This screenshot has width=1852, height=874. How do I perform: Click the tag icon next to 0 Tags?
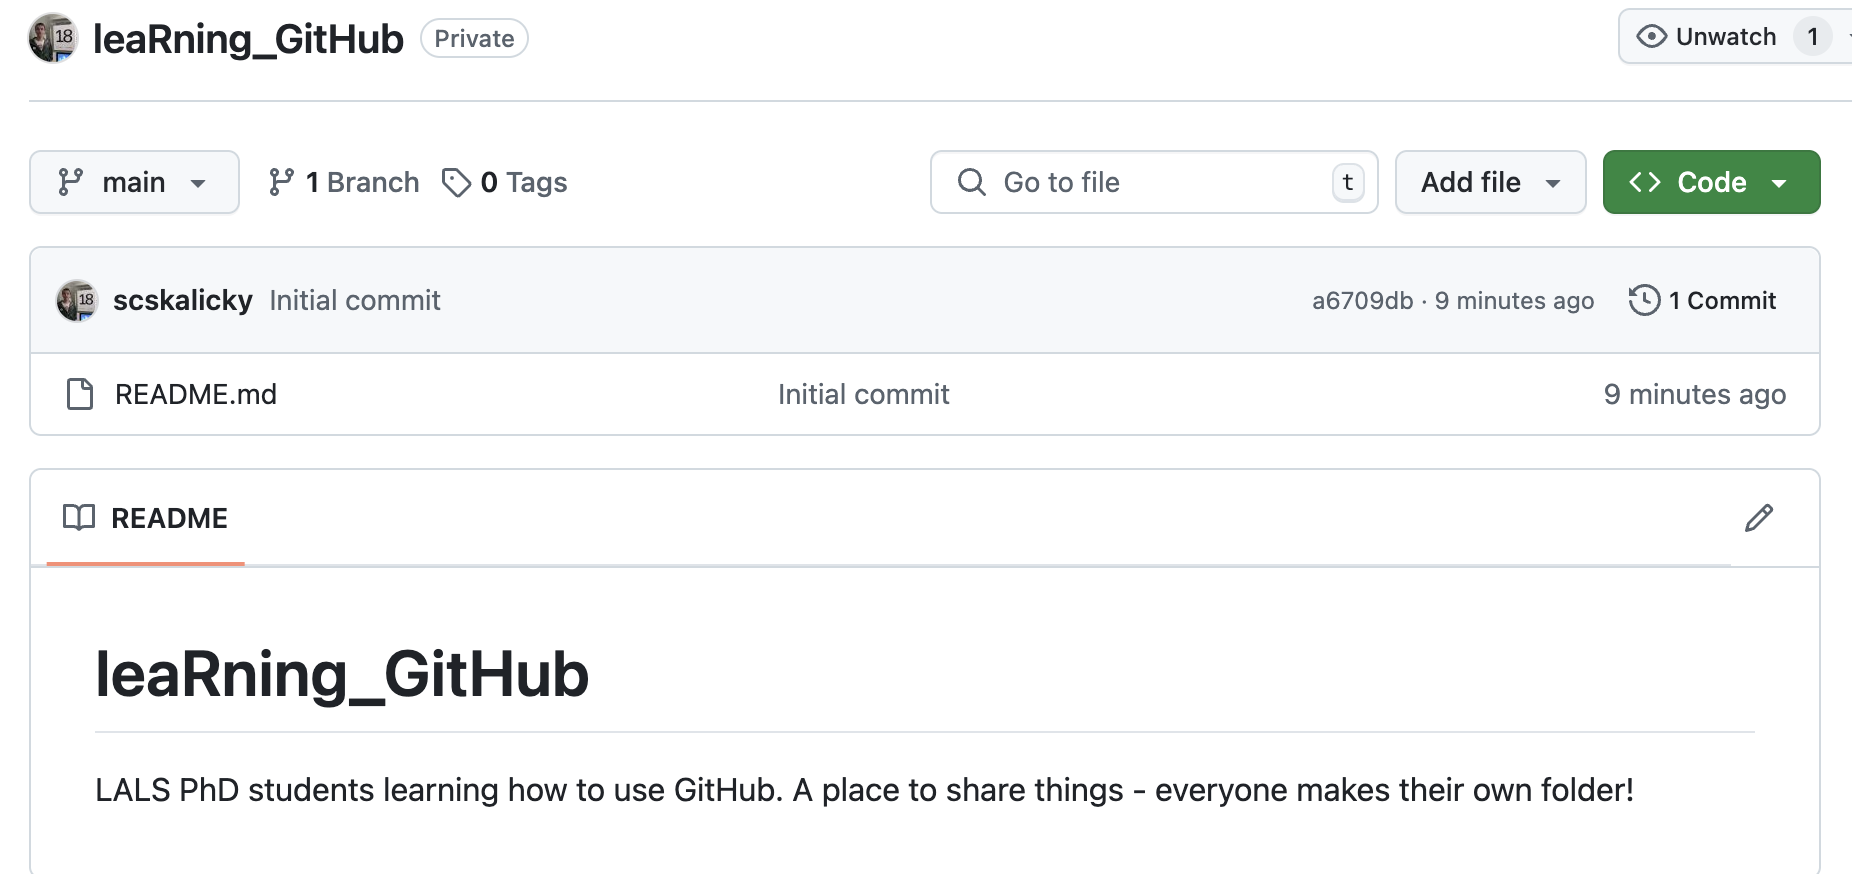point(456,182)
